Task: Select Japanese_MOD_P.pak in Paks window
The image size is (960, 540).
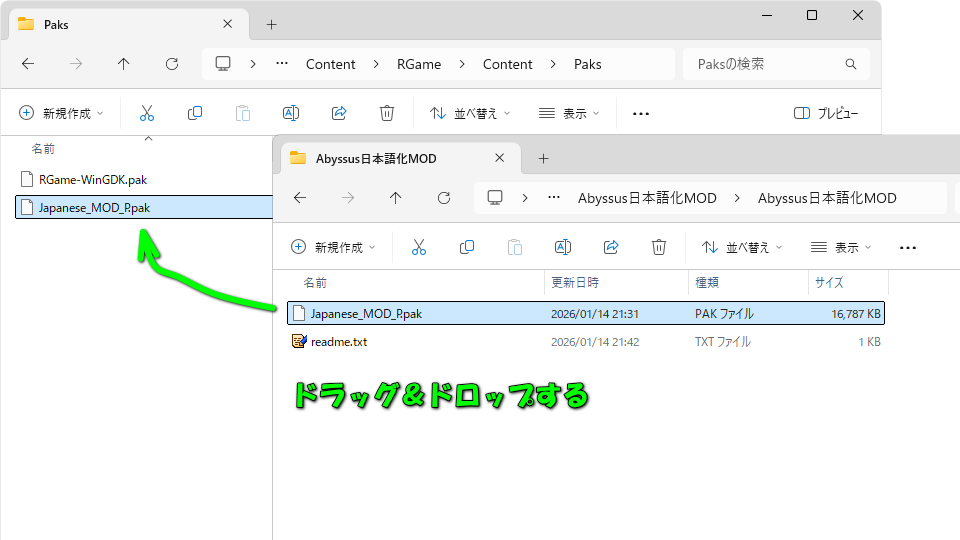Action: 144,207
